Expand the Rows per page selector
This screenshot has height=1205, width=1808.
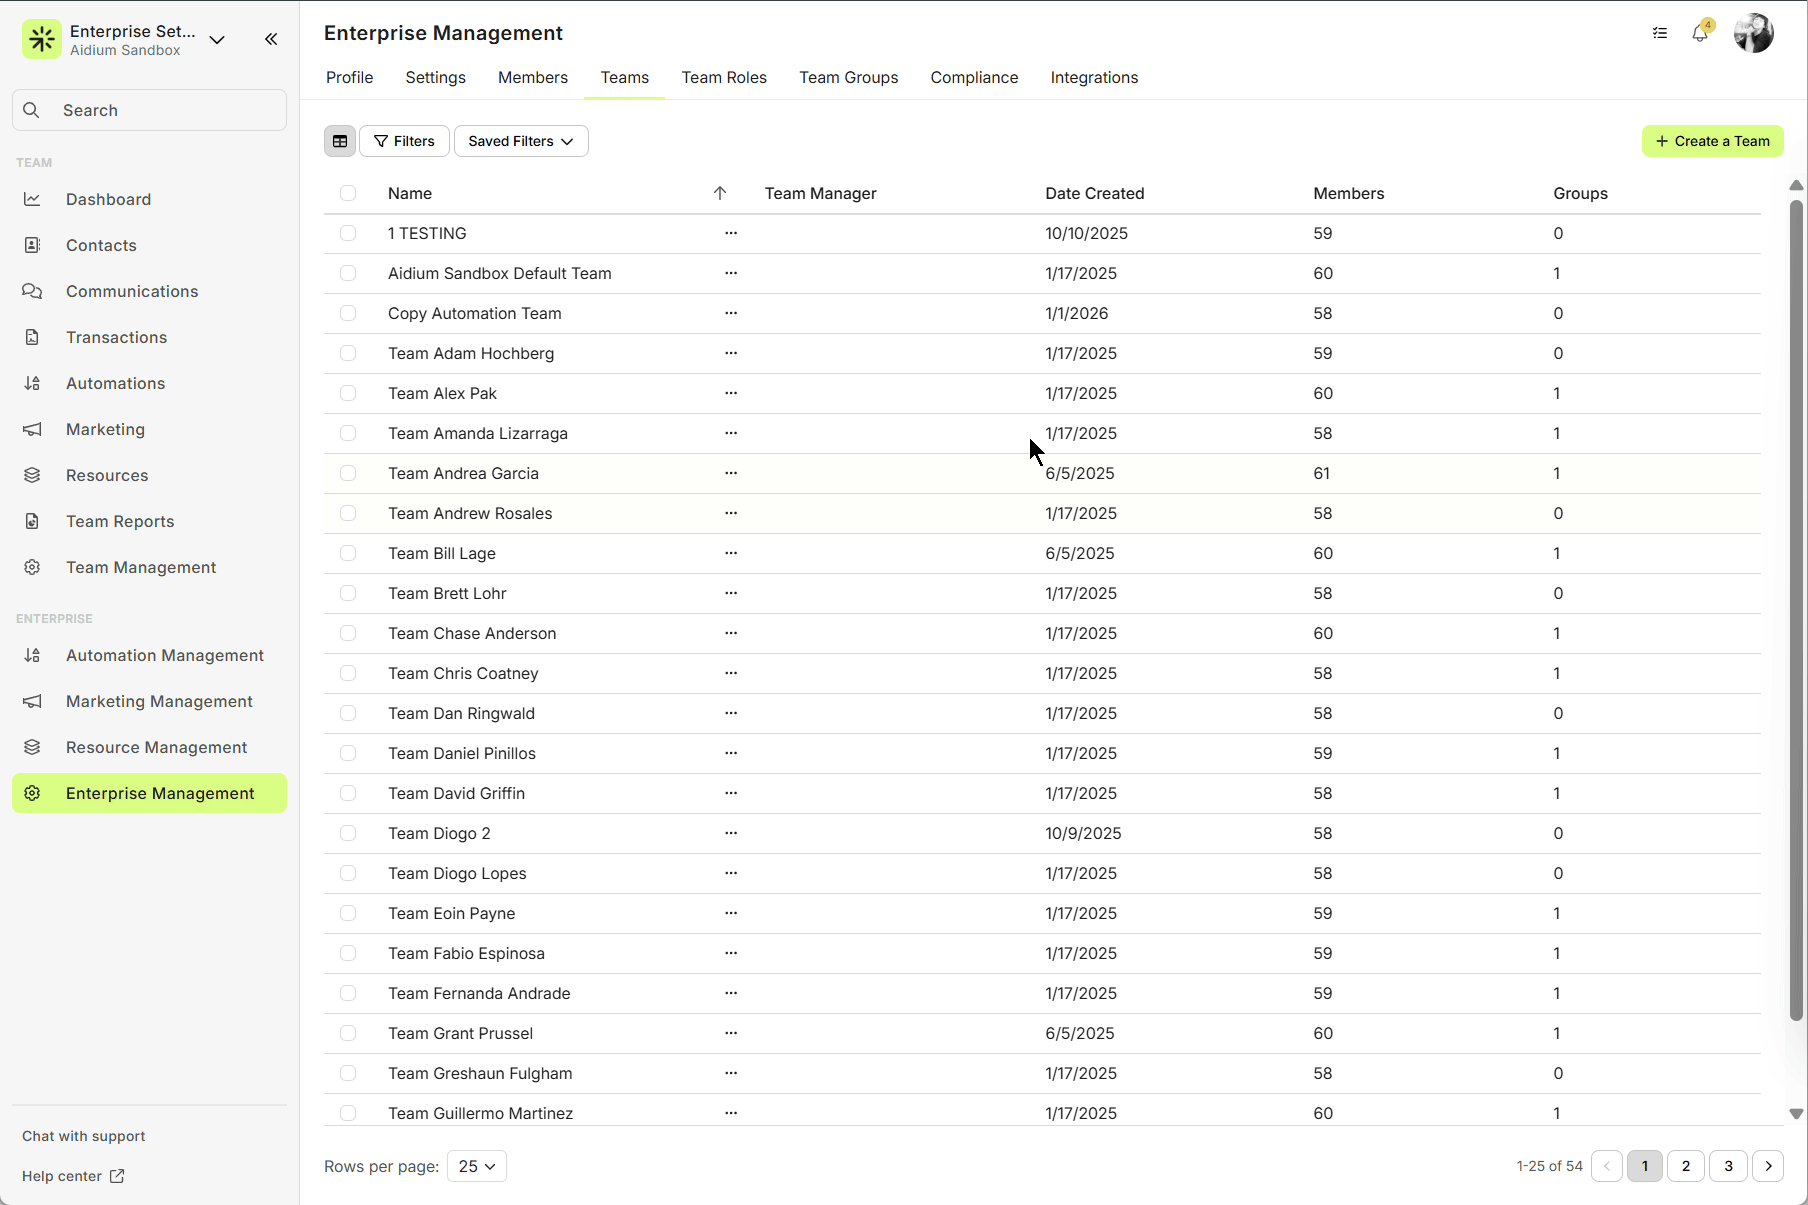[x=476, y=1166]
